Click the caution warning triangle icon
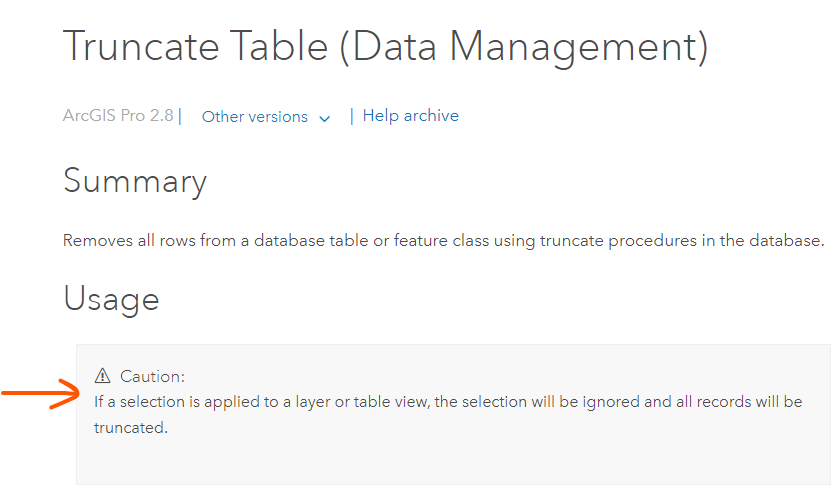The width and height of the screenshot is (838, 498). (102, 376)
